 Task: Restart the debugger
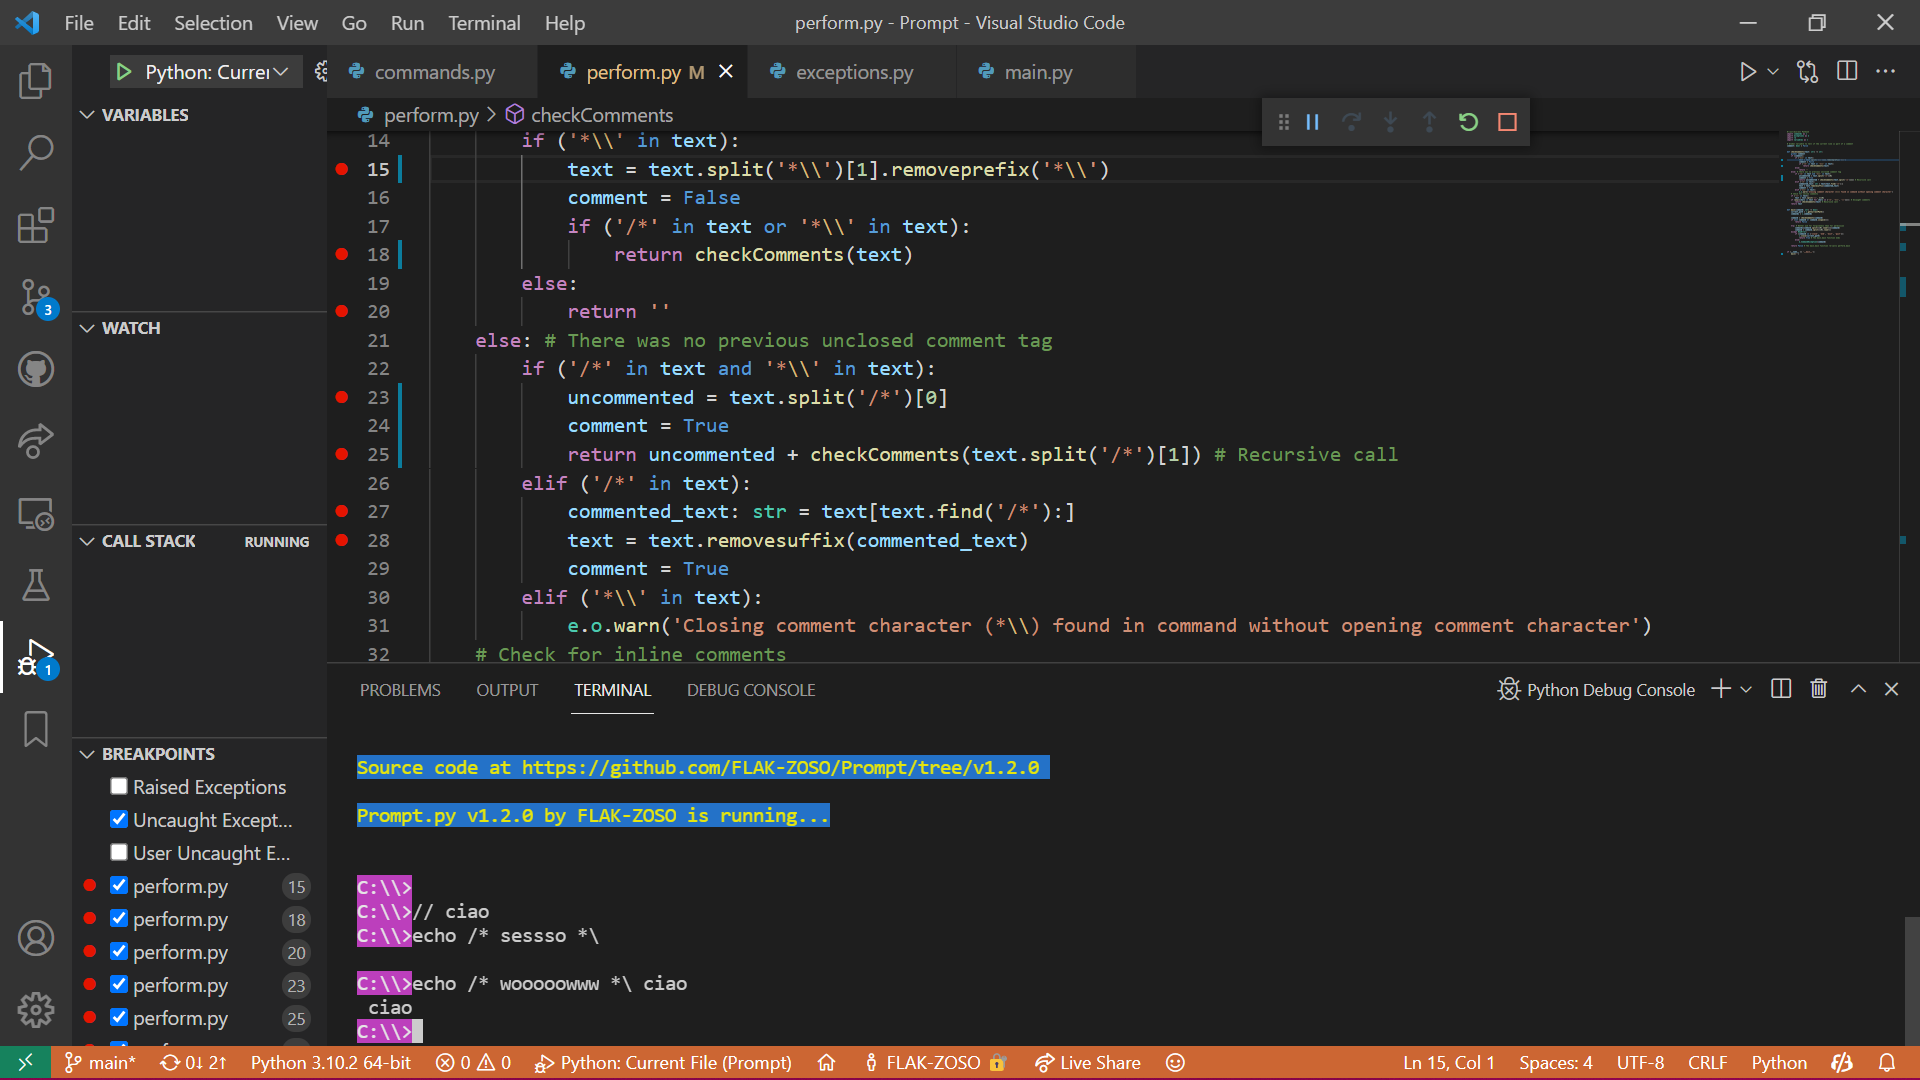pos(1467,121)
